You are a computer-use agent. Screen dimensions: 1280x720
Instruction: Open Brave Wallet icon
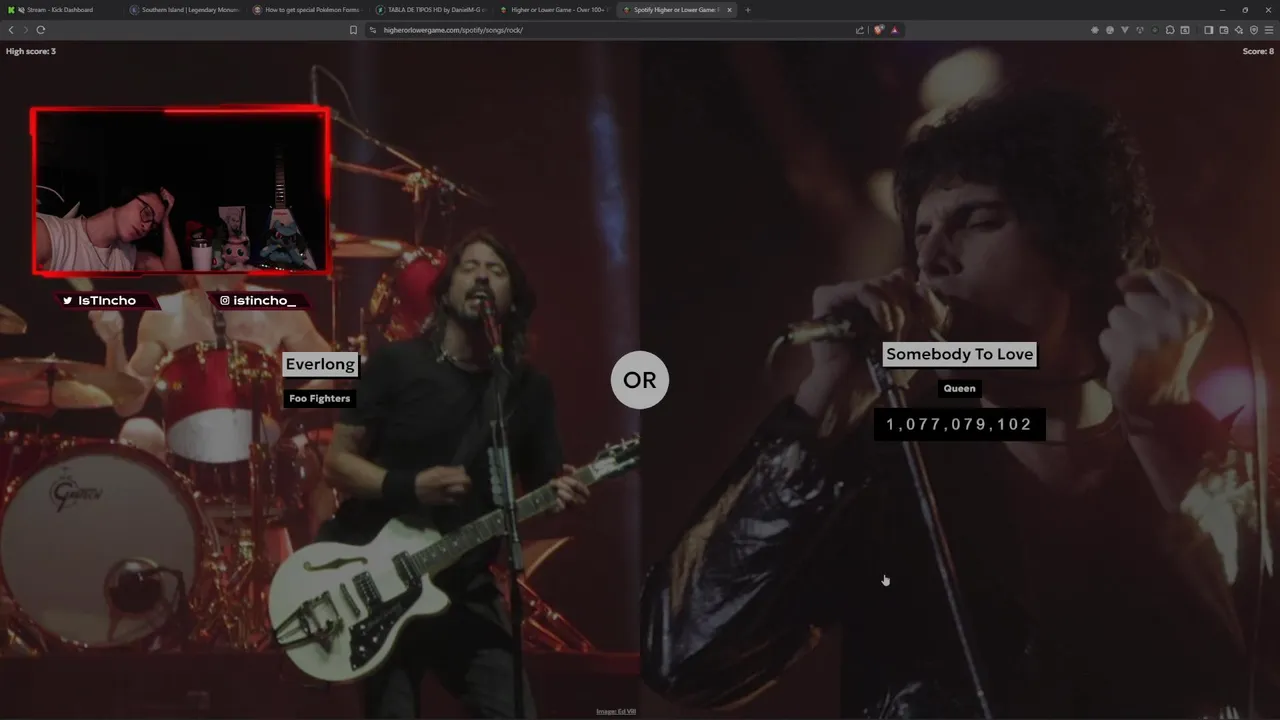tap(1223, 30)
